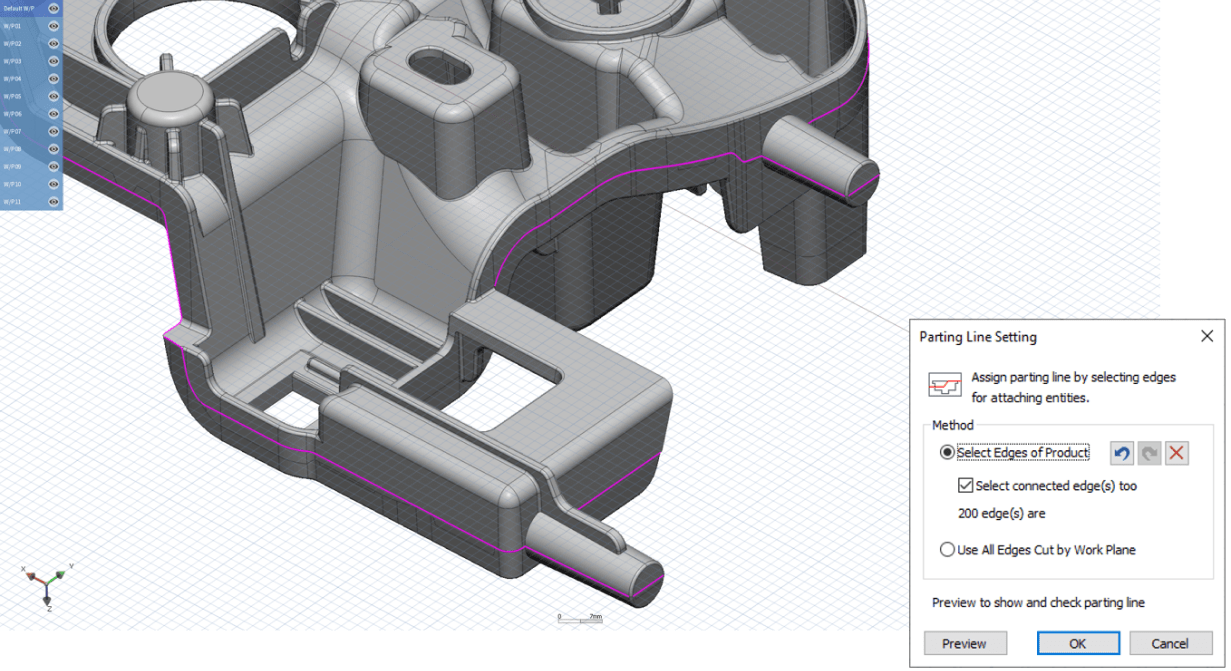Select the W/P04 work plane label
This screenshot has width=1231, height=671.
point(12,78)
